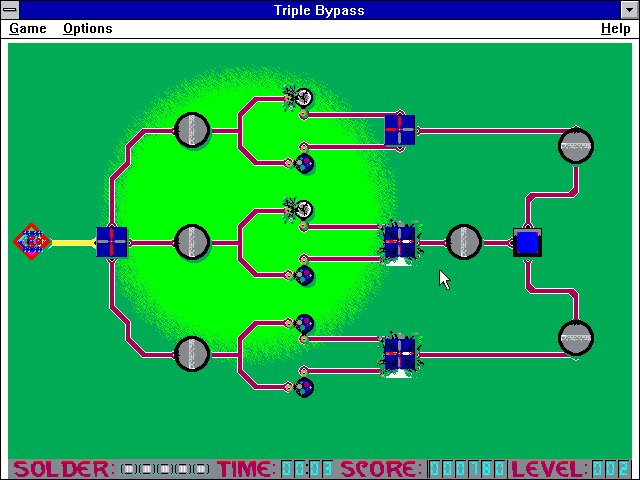The height and width of the screenshot is (480, 640).
Task: Click the burnt-out bulb on middle branch
Action: (304, 210)
